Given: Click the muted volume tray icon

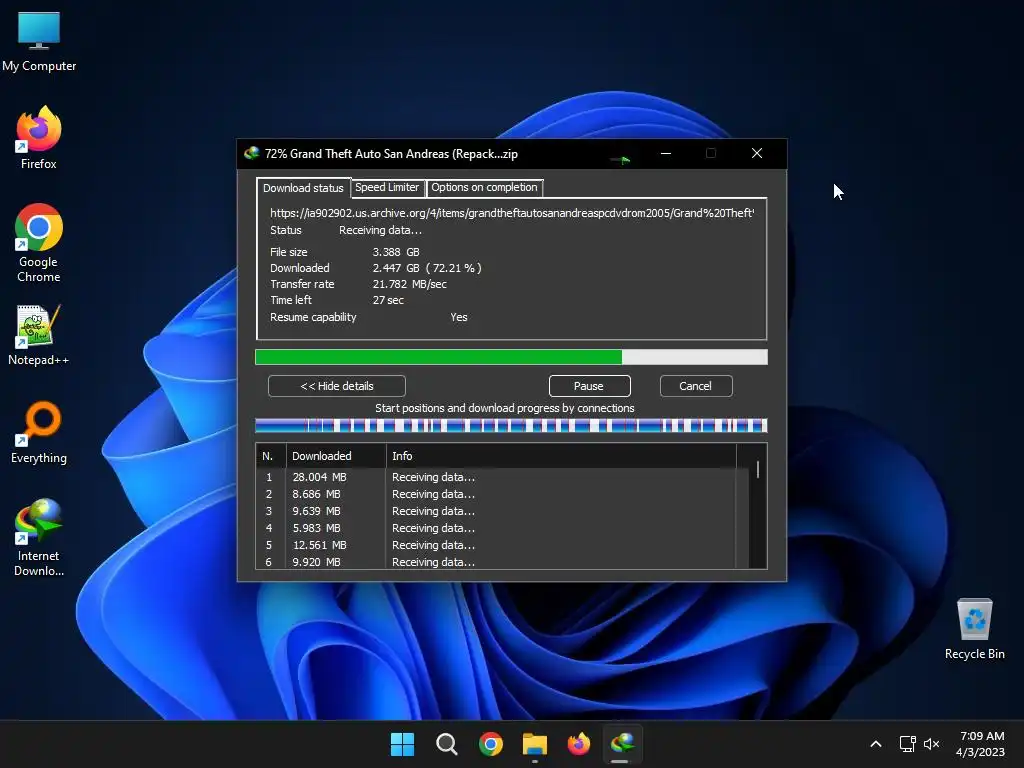Looking at the screenshot, I should [931, 744].
